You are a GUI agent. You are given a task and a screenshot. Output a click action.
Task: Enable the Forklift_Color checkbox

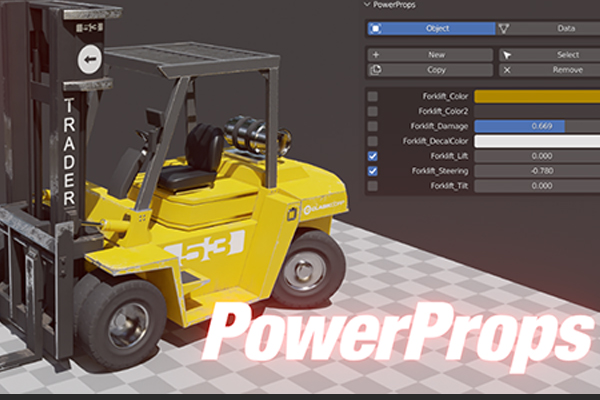[373, 96]
